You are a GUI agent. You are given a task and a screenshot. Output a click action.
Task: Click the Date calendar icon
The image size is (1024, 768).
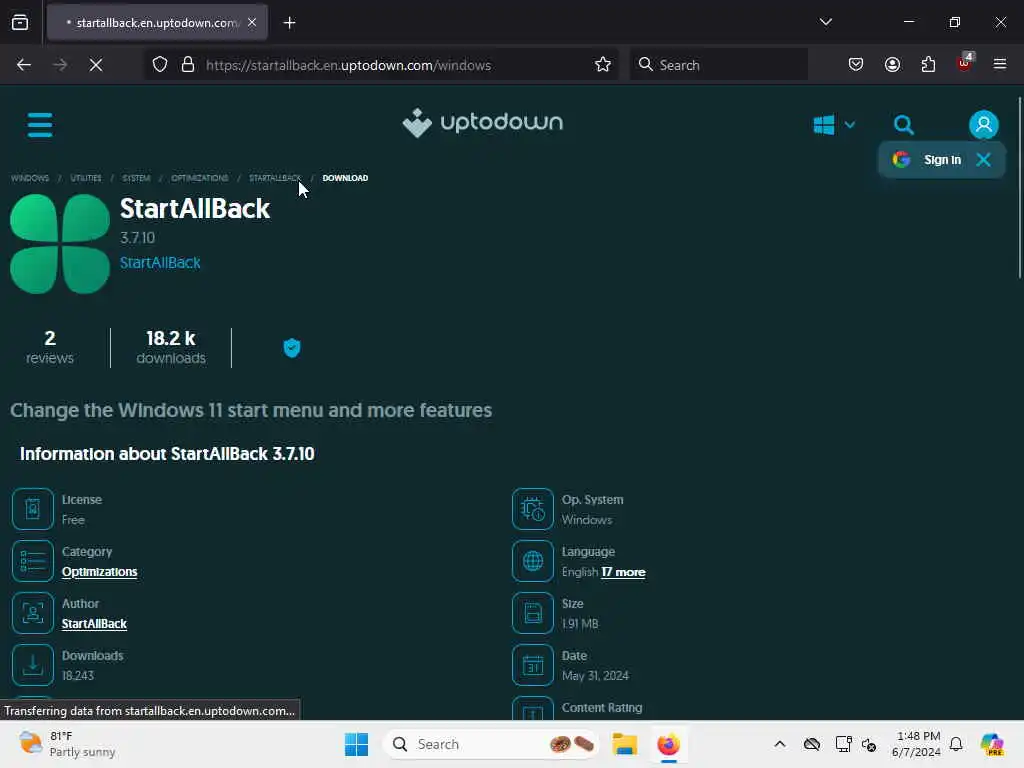pyautogui.click(x=533, y=665)
